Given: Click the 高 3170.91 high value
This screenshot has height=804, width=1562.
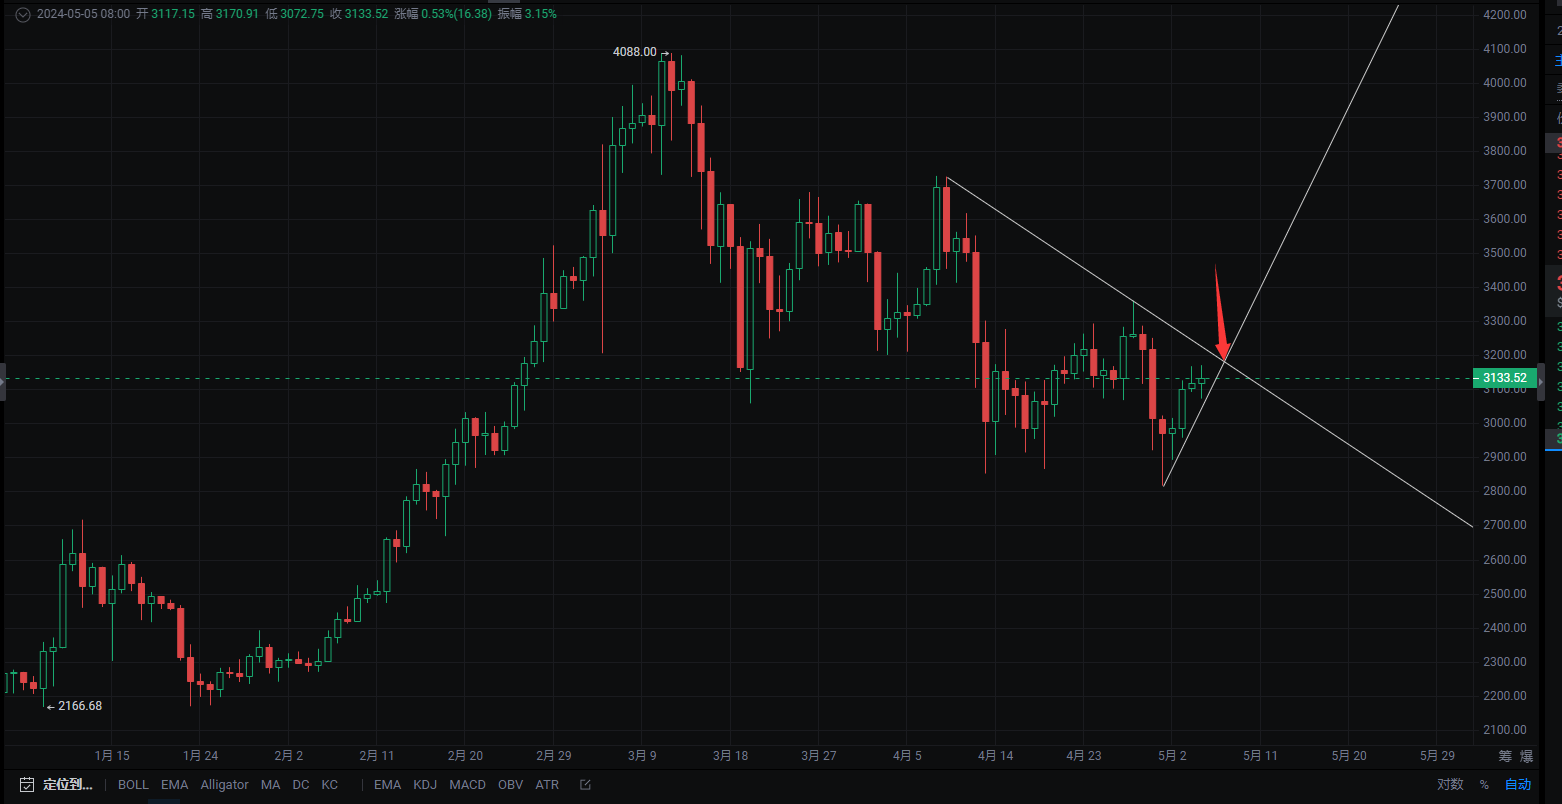Looking at the screenshot, I should point(230,14).
